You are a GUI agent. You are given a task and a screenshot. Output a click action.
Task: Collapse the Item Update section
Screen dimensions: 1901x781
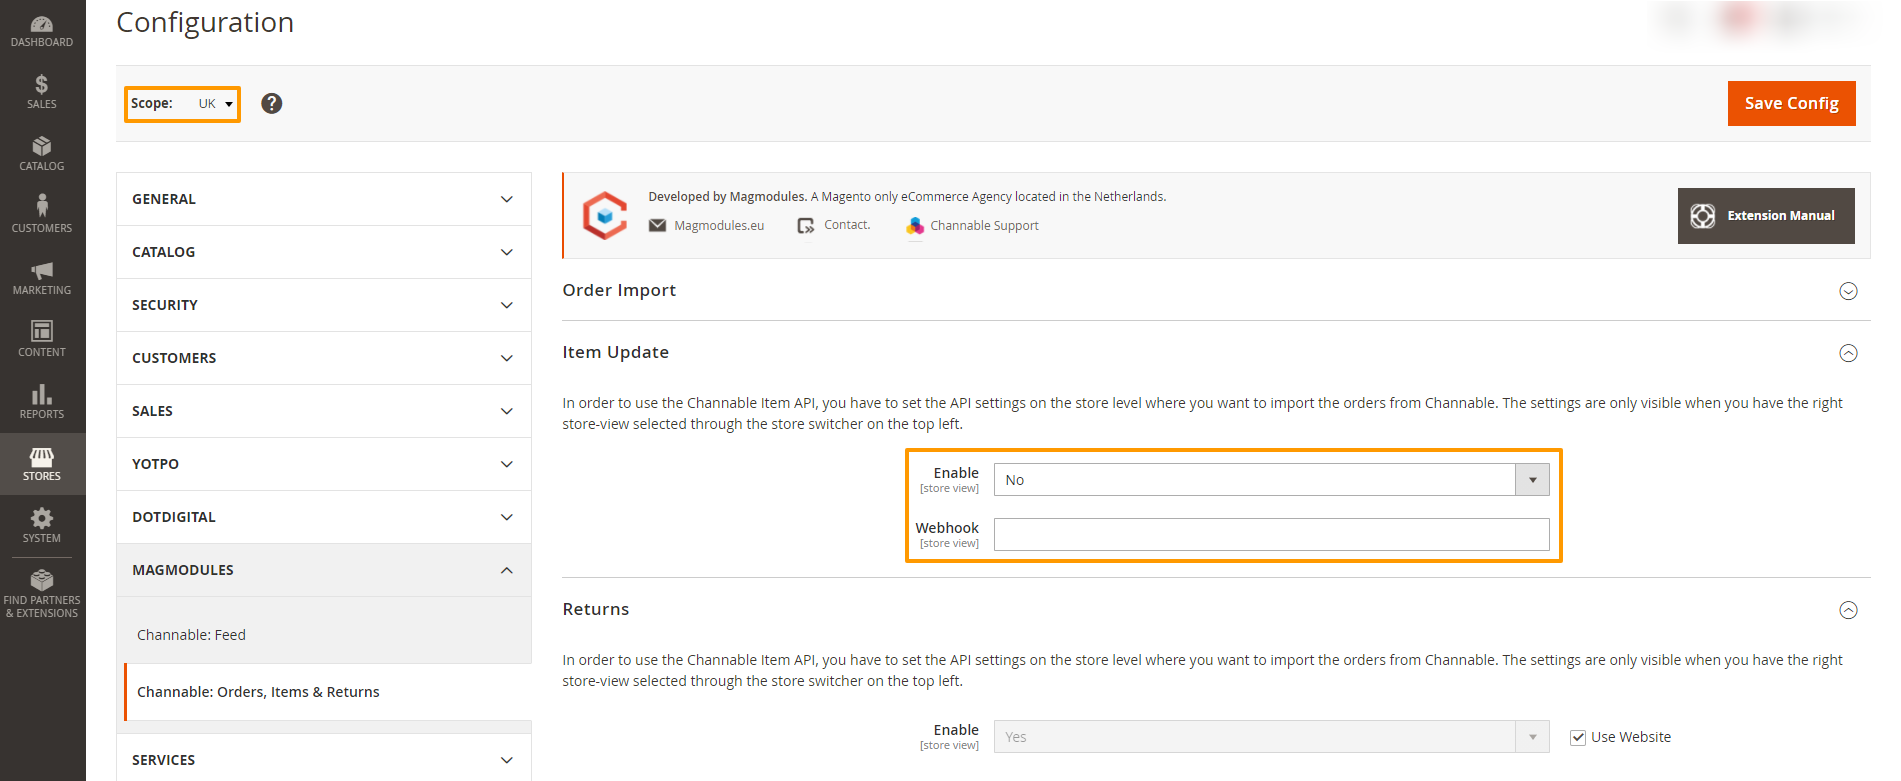tap(1848, 353)
